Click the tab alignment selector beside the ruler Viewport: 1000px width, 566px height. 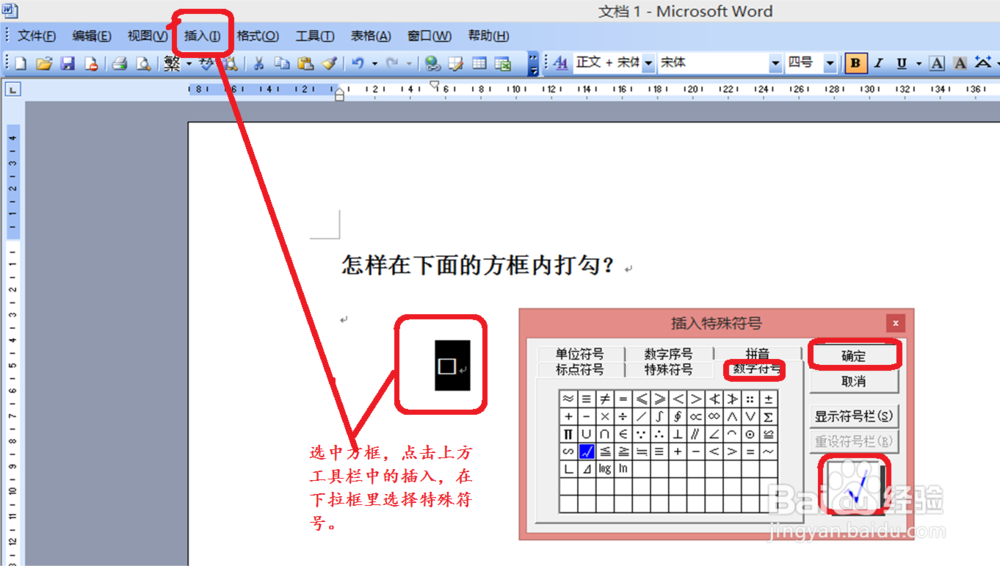(13, 89)
